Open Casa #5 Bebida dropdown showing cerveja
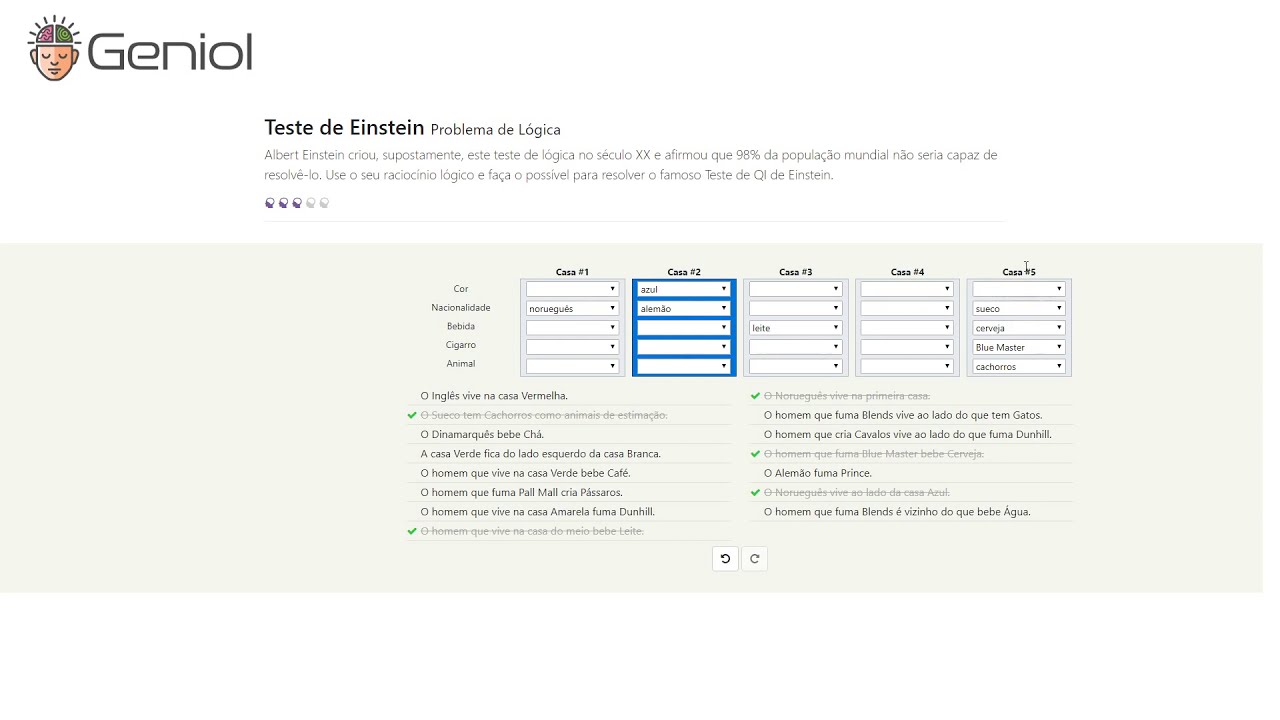The width and height of the screenshot is (1280, 720). coord(1019,327)
